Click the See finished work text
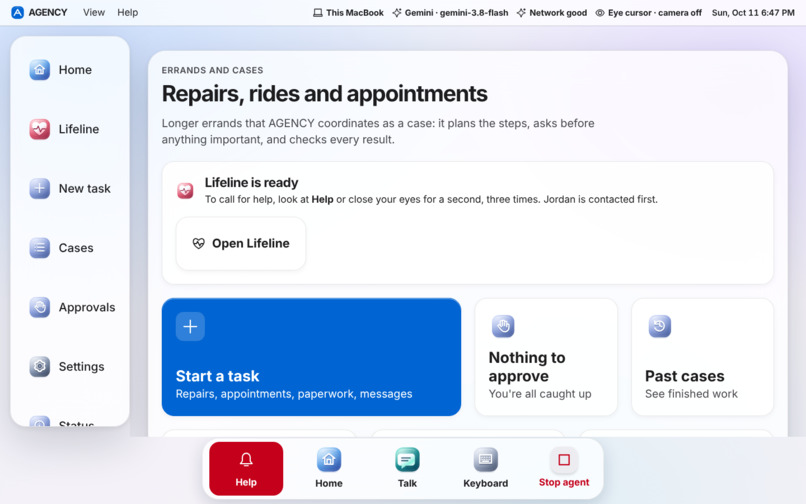 pyautogui.click(x=691, y=394)
